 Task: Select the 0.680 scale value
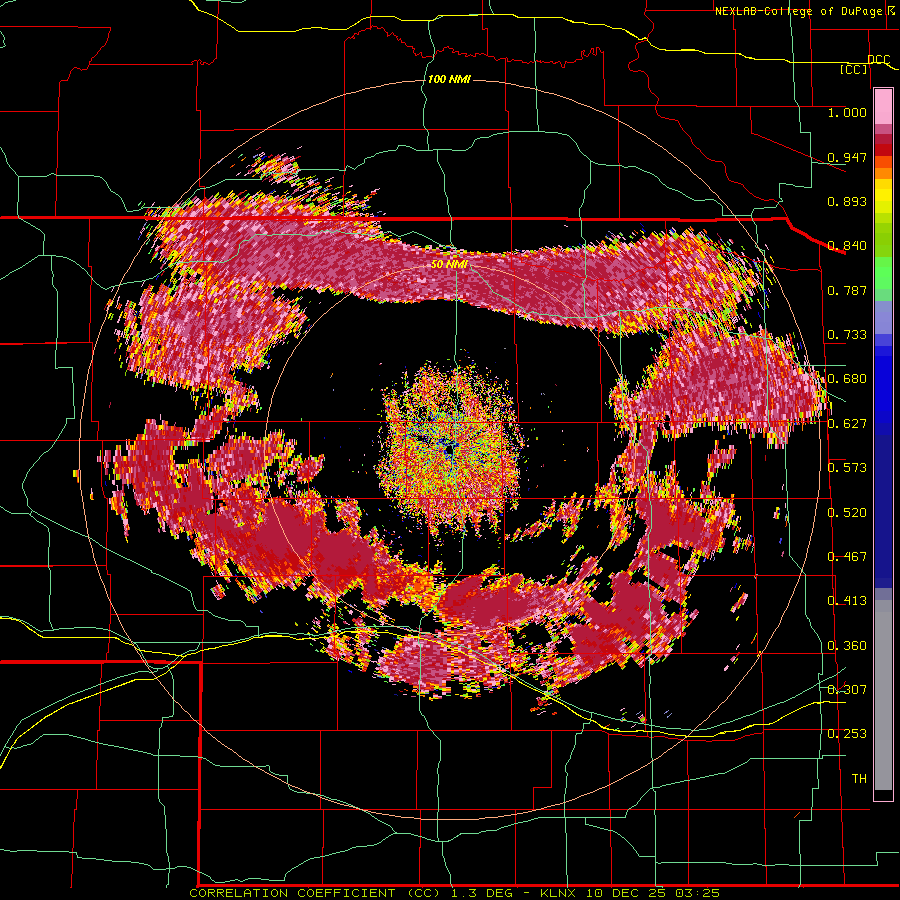point(847,379)
